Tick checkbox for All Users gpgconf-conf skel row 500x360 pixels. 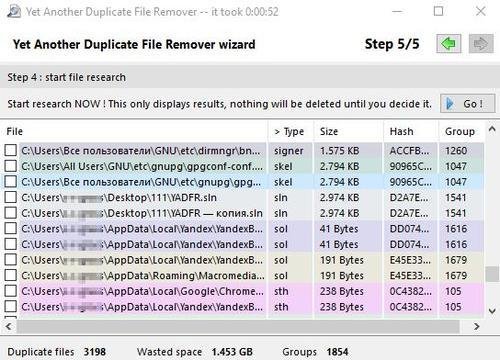coord(11,166)
